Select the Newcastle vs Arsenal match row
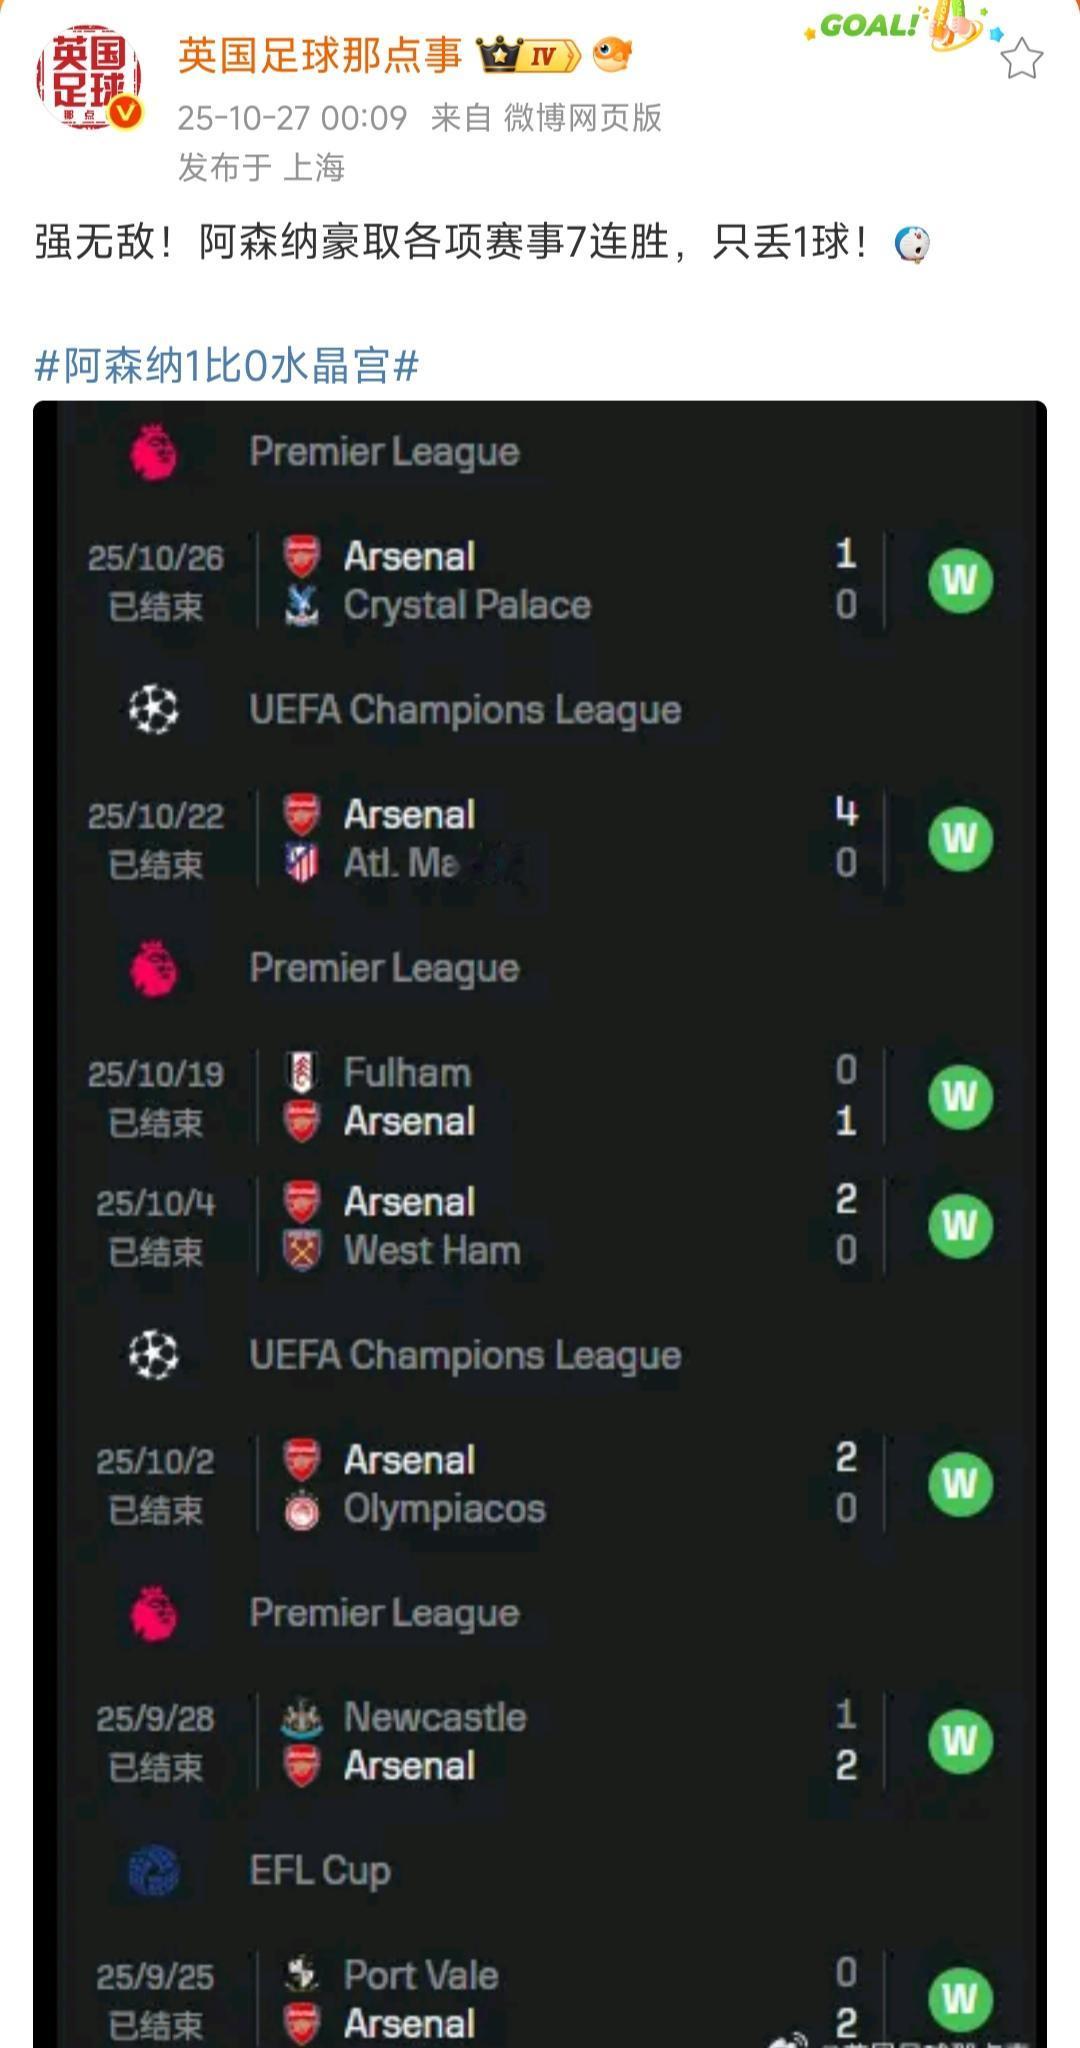 click(x=540, y=1742)
